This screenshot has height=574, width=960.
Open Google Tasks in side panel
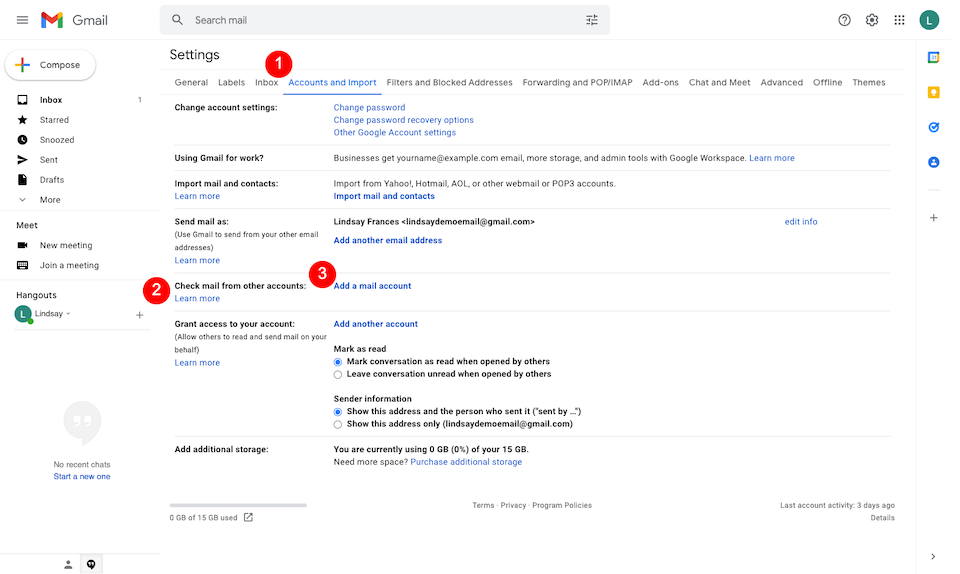(x=933, y=127)
